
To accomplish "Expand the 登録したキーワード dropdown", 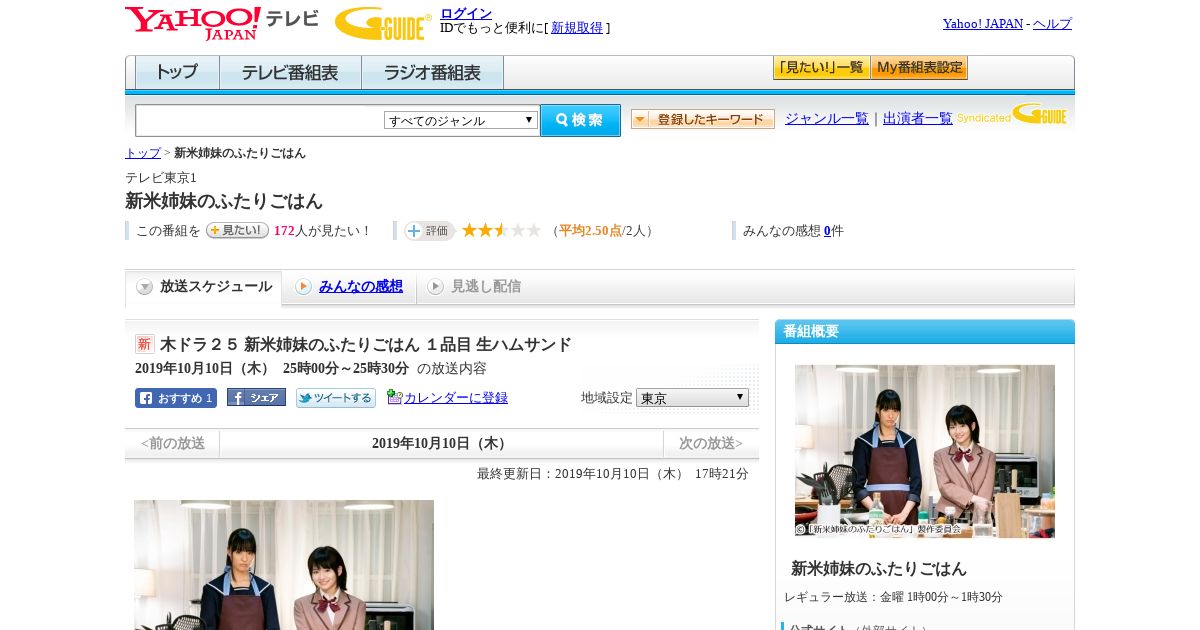I will click(x=702, y=119).
